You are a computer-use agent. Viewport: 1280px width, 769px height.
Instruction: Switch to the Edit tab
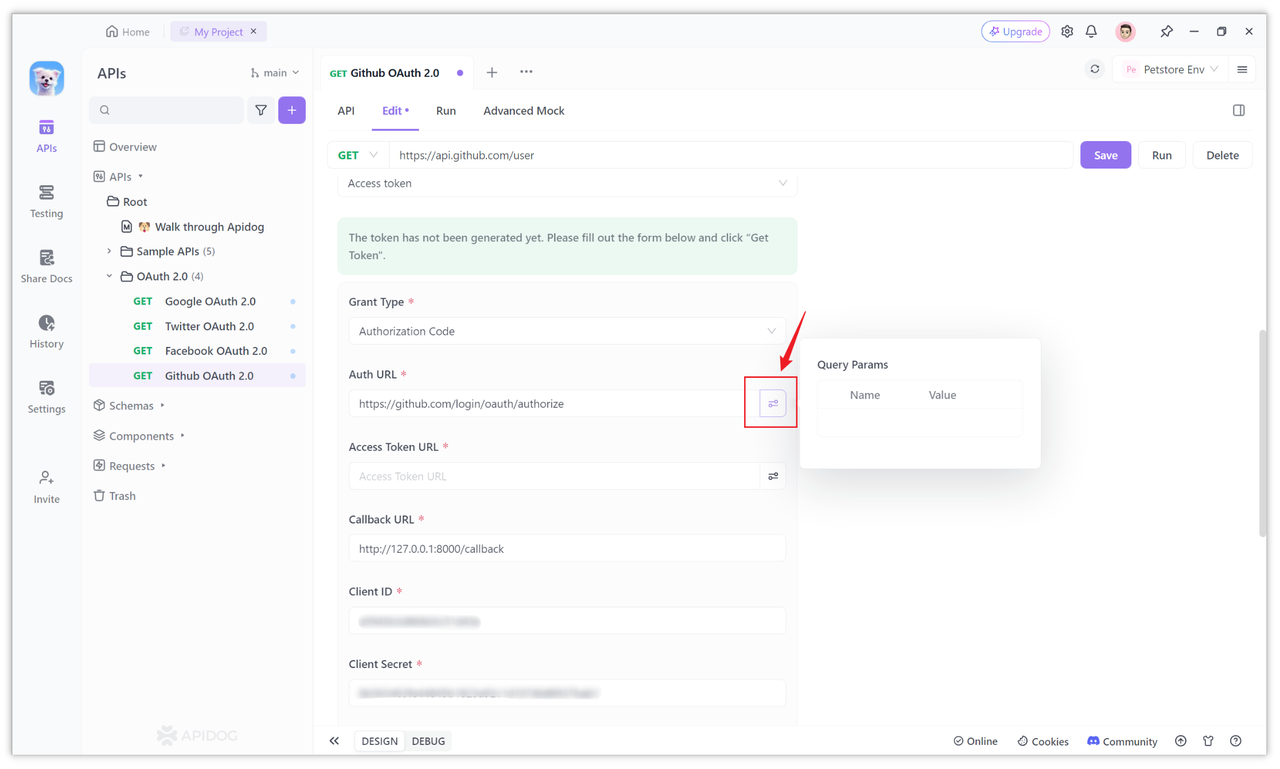tap(395, 111)
